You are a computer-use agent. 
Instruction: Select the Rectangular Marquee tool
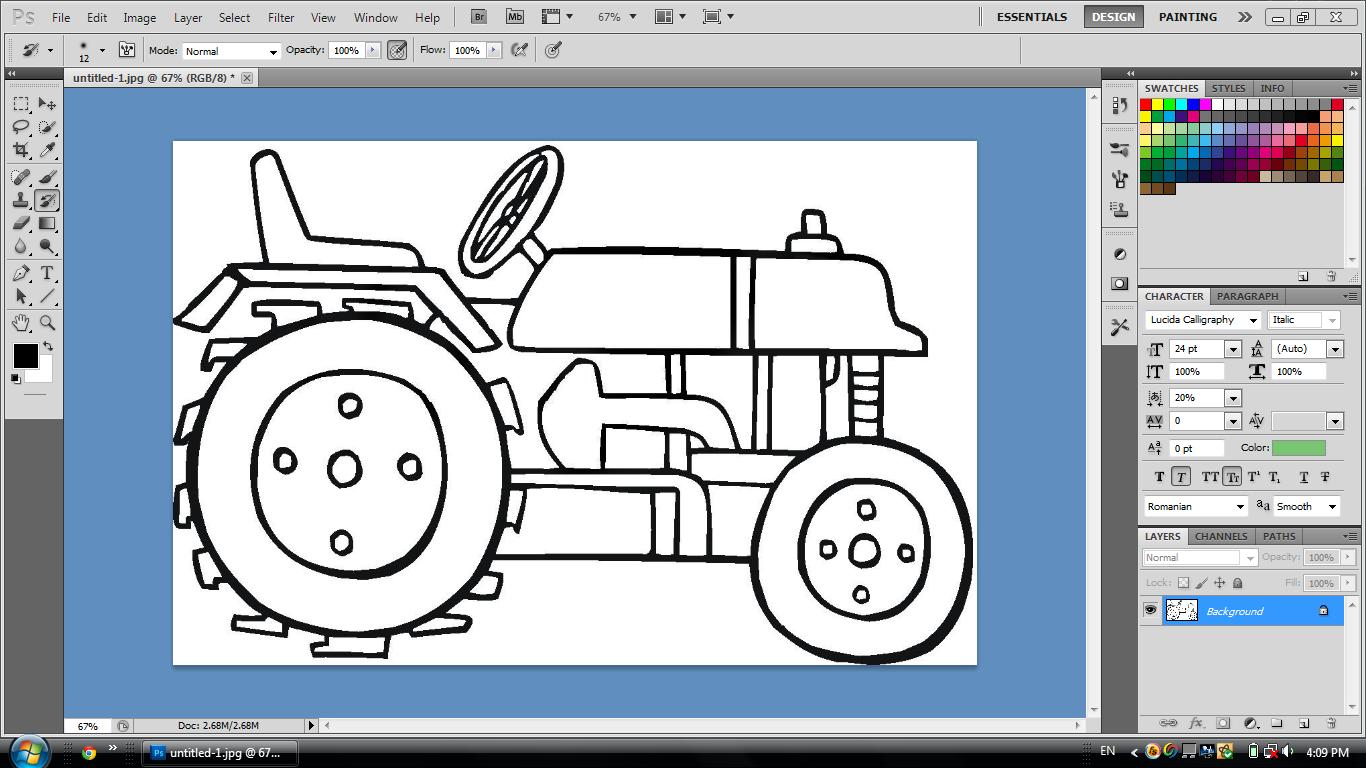21,104
